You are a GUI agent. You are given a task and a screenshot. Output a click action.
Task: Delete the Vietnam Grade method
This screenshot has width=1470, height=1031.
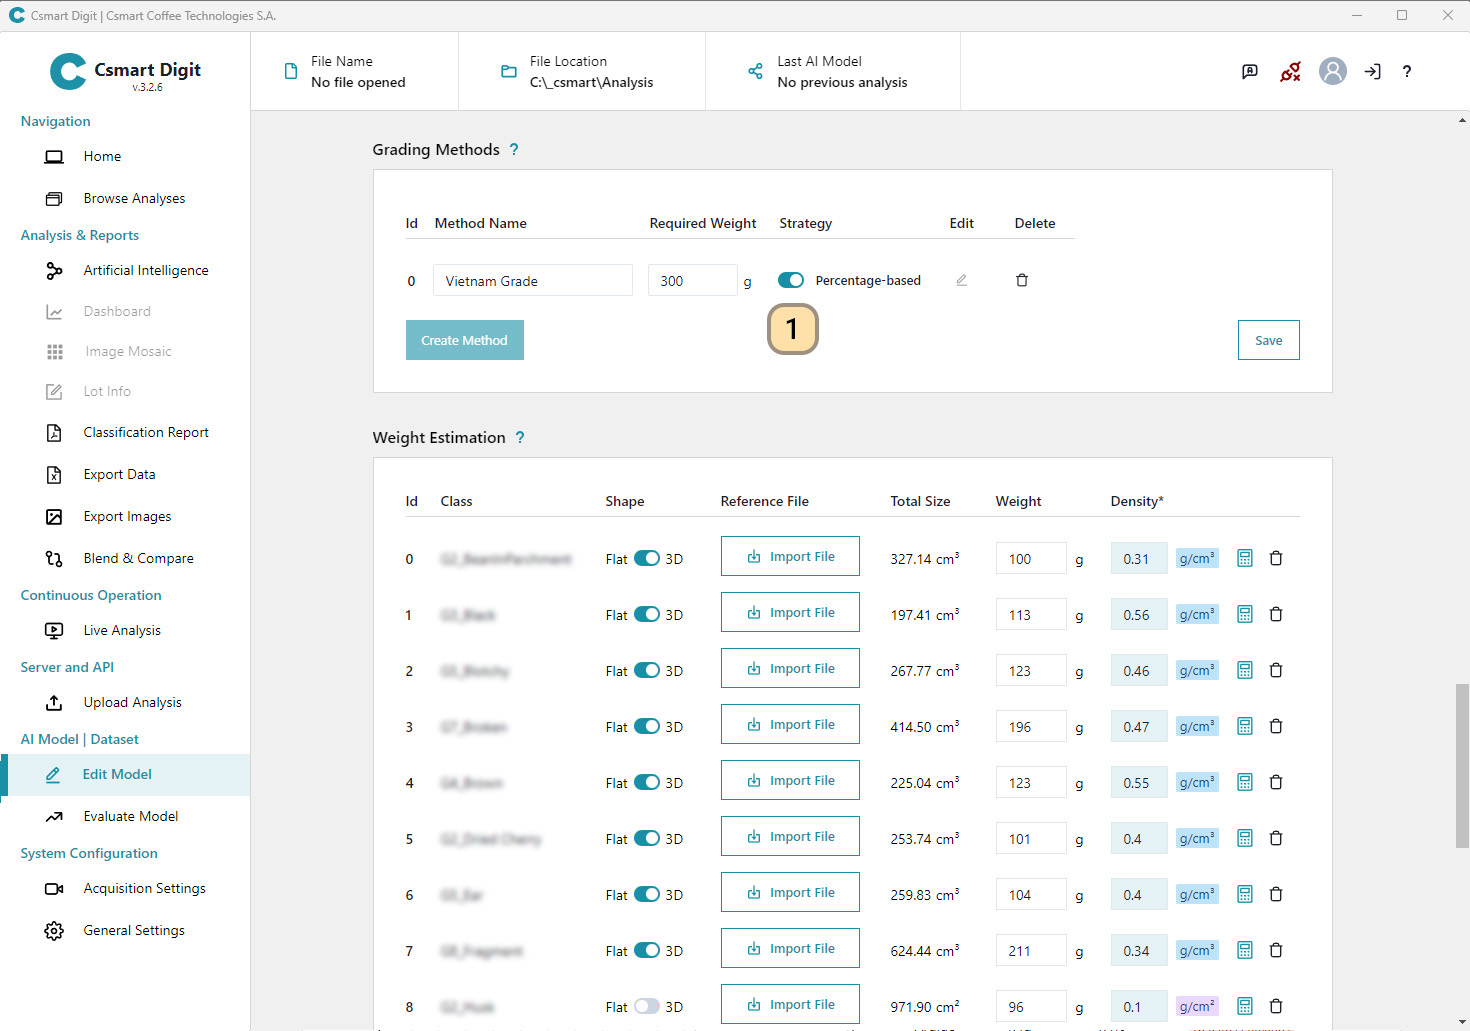coord(1021,280)
